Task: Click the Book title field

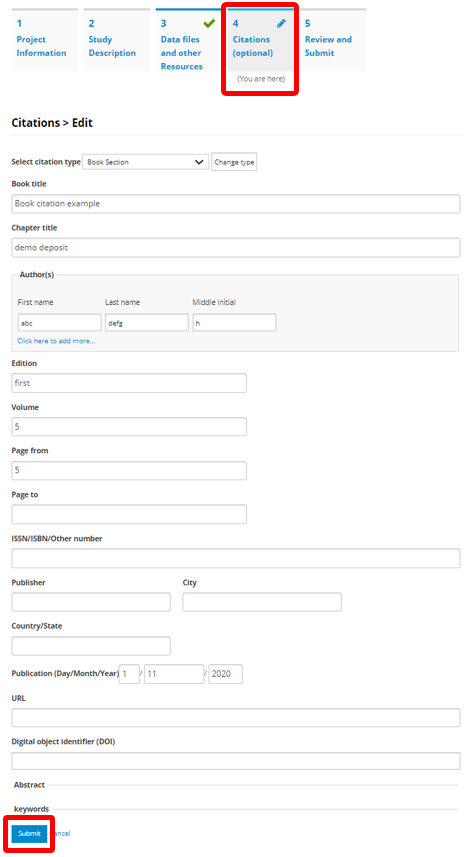Action: [x=236, y=204]
